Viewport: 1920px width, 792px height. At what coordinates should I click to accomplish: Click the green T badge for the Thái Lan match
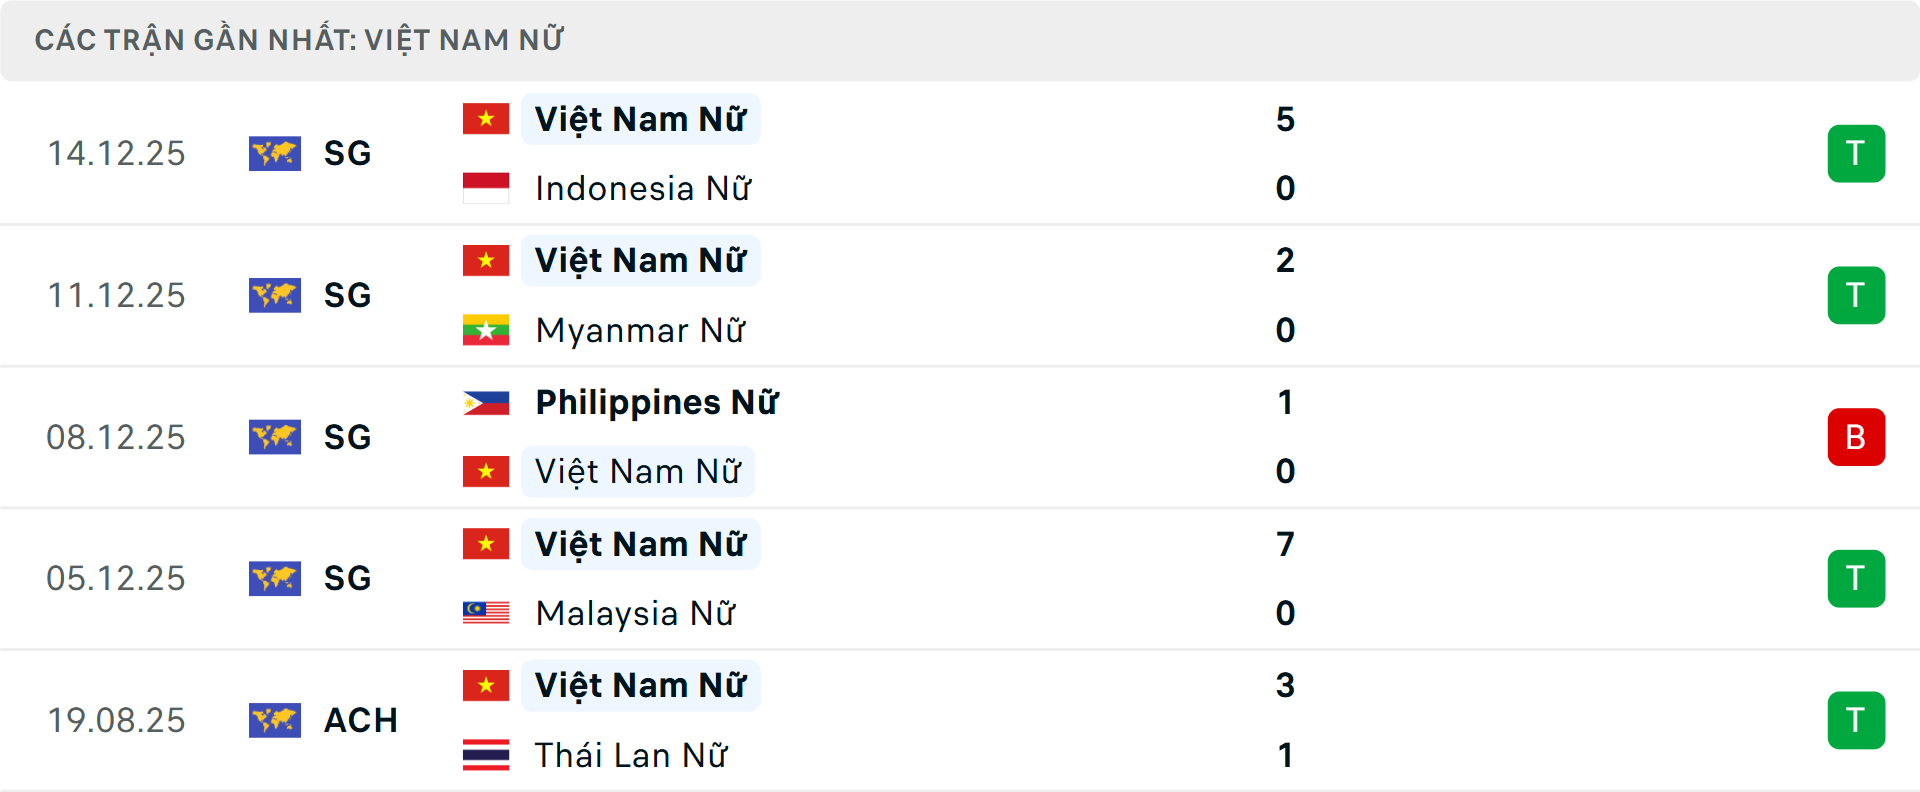[1856, 720]
